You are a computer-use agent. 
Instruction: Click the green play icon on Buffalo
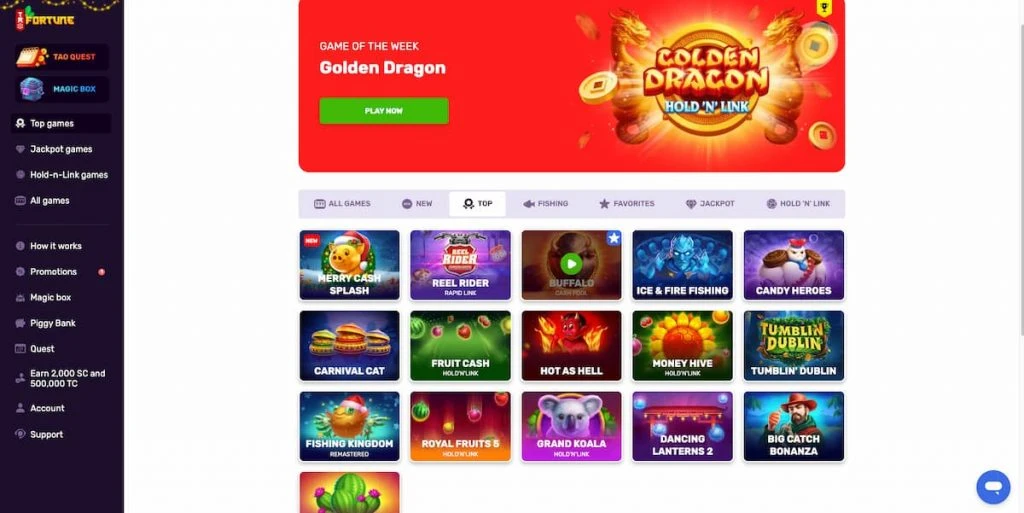click(x=571, y=264)
